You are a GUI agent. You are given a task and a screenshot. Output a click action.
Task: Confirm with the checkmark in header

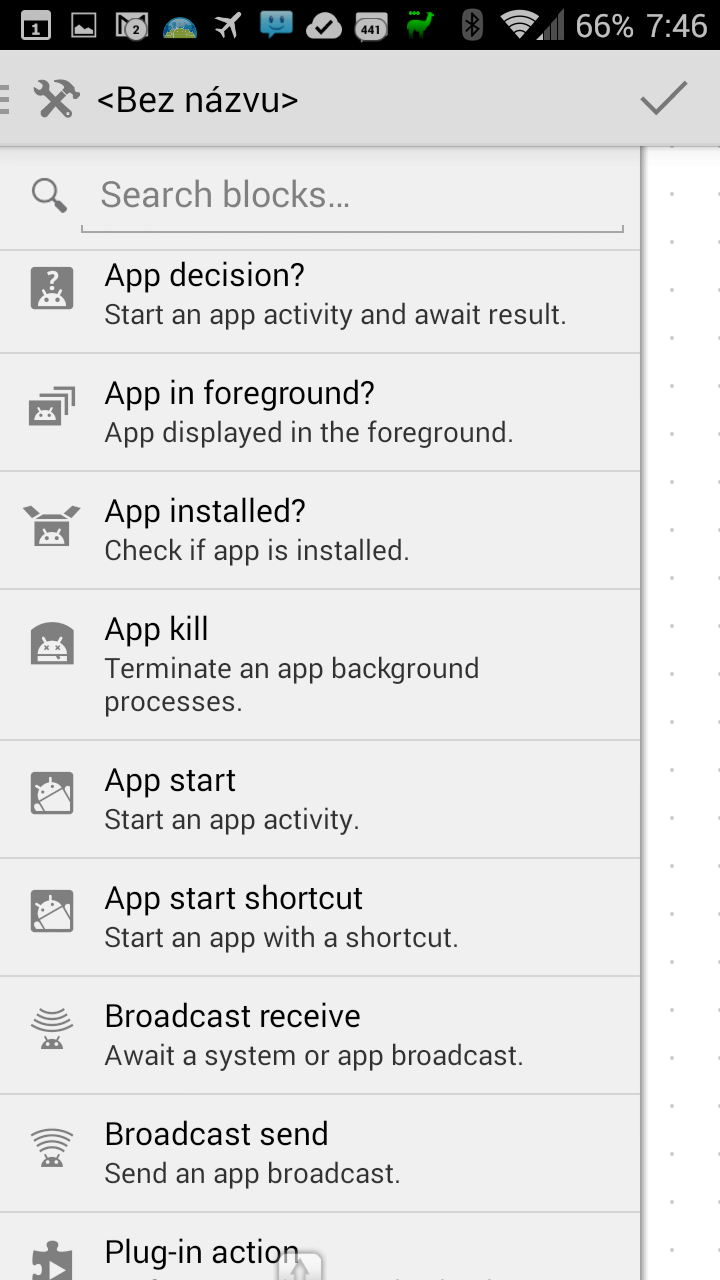664,98
